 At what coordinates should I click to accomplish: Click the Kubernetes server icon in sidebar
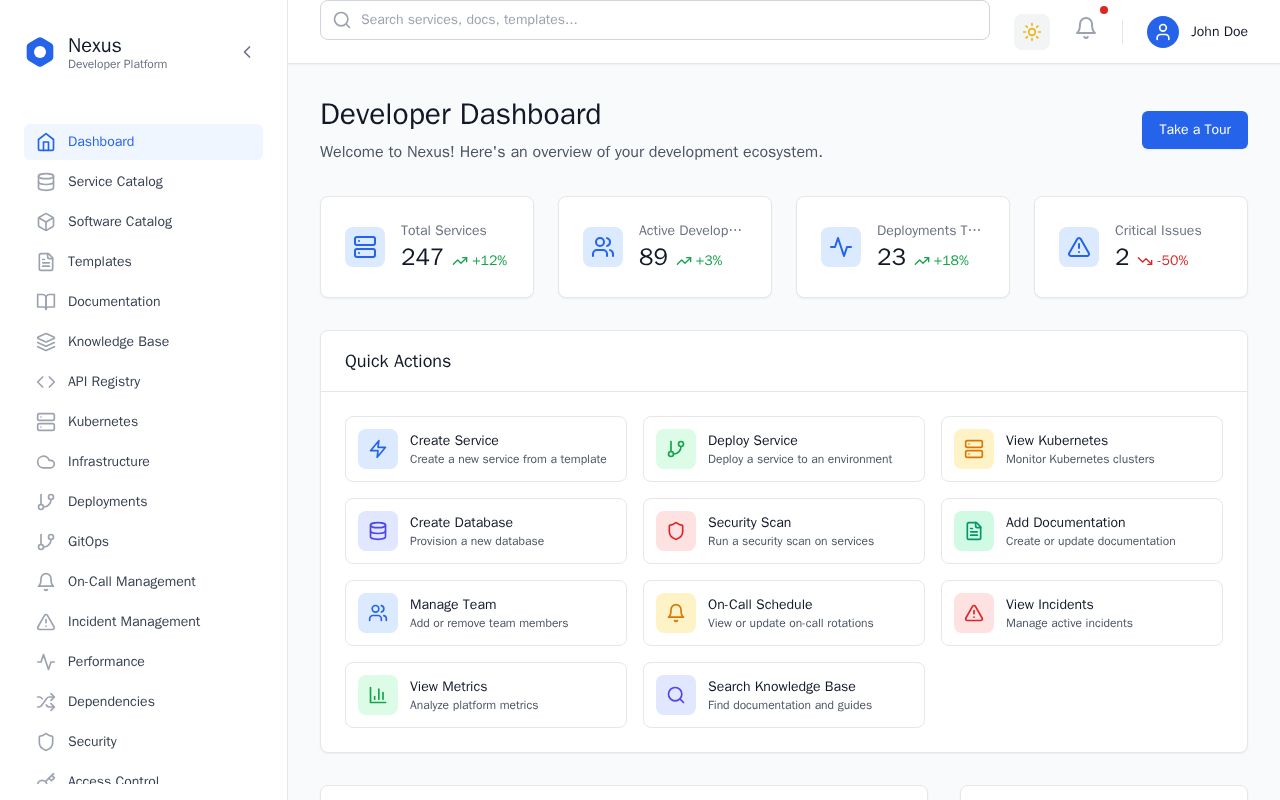coord(46,422)
